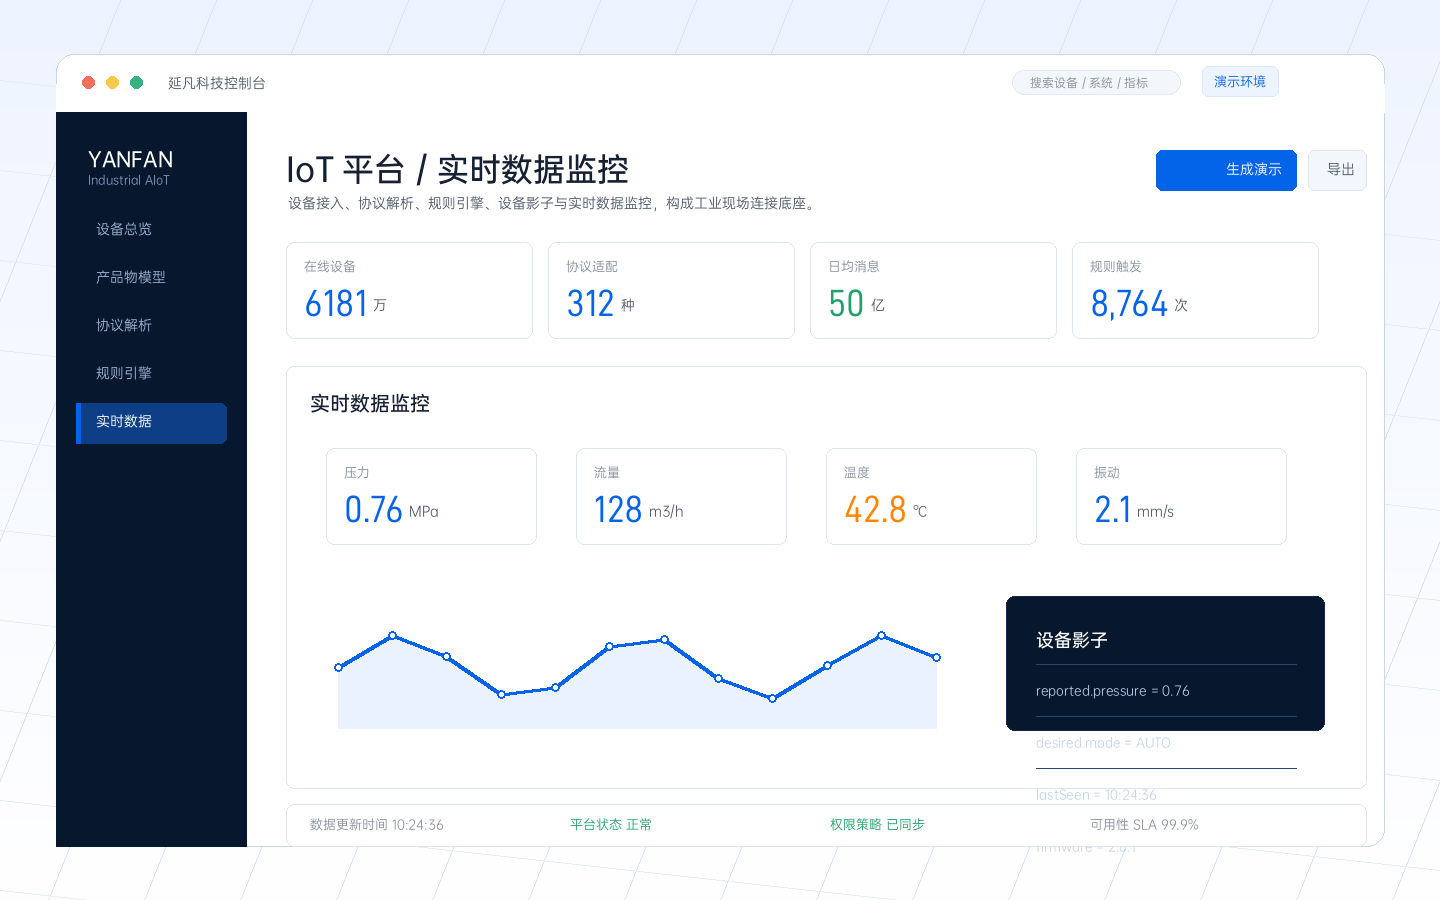Click the 设备影子 panel title
The height and width of the screenshot is (900, 1440).
click(1072, 640)
